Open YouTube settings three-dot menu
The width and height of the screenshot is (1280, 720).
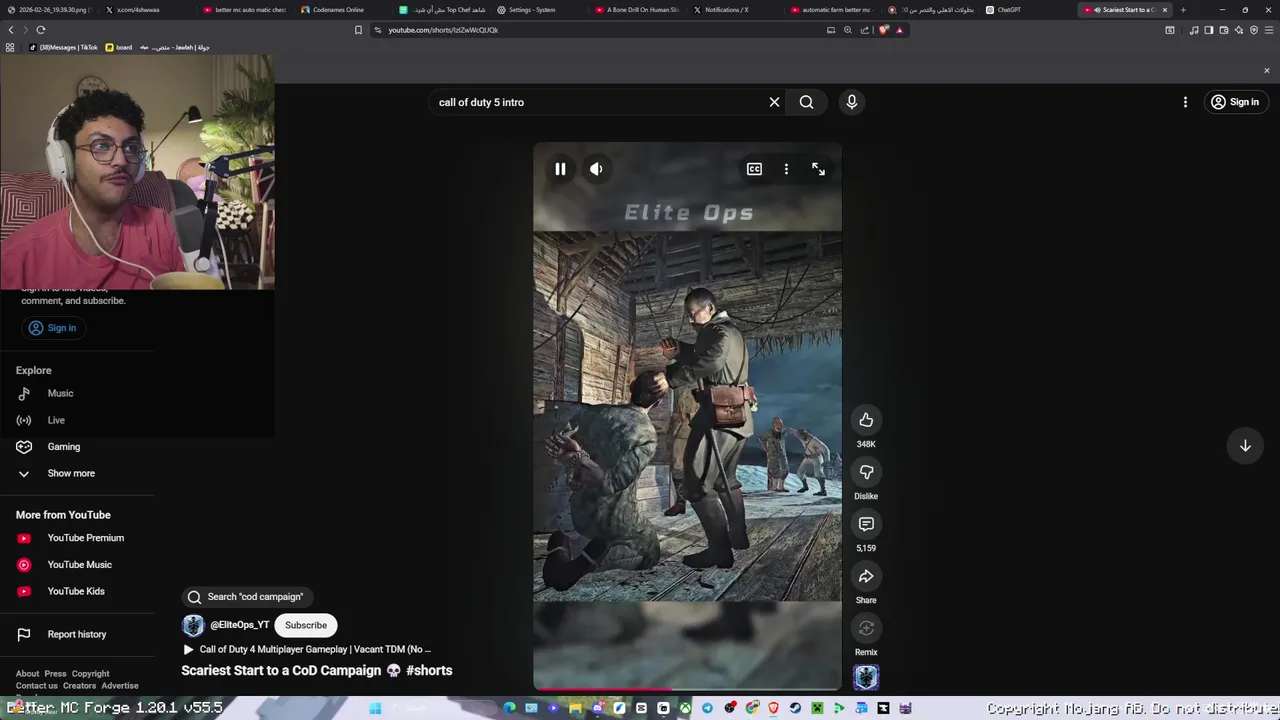click(x=1185, y=102)
